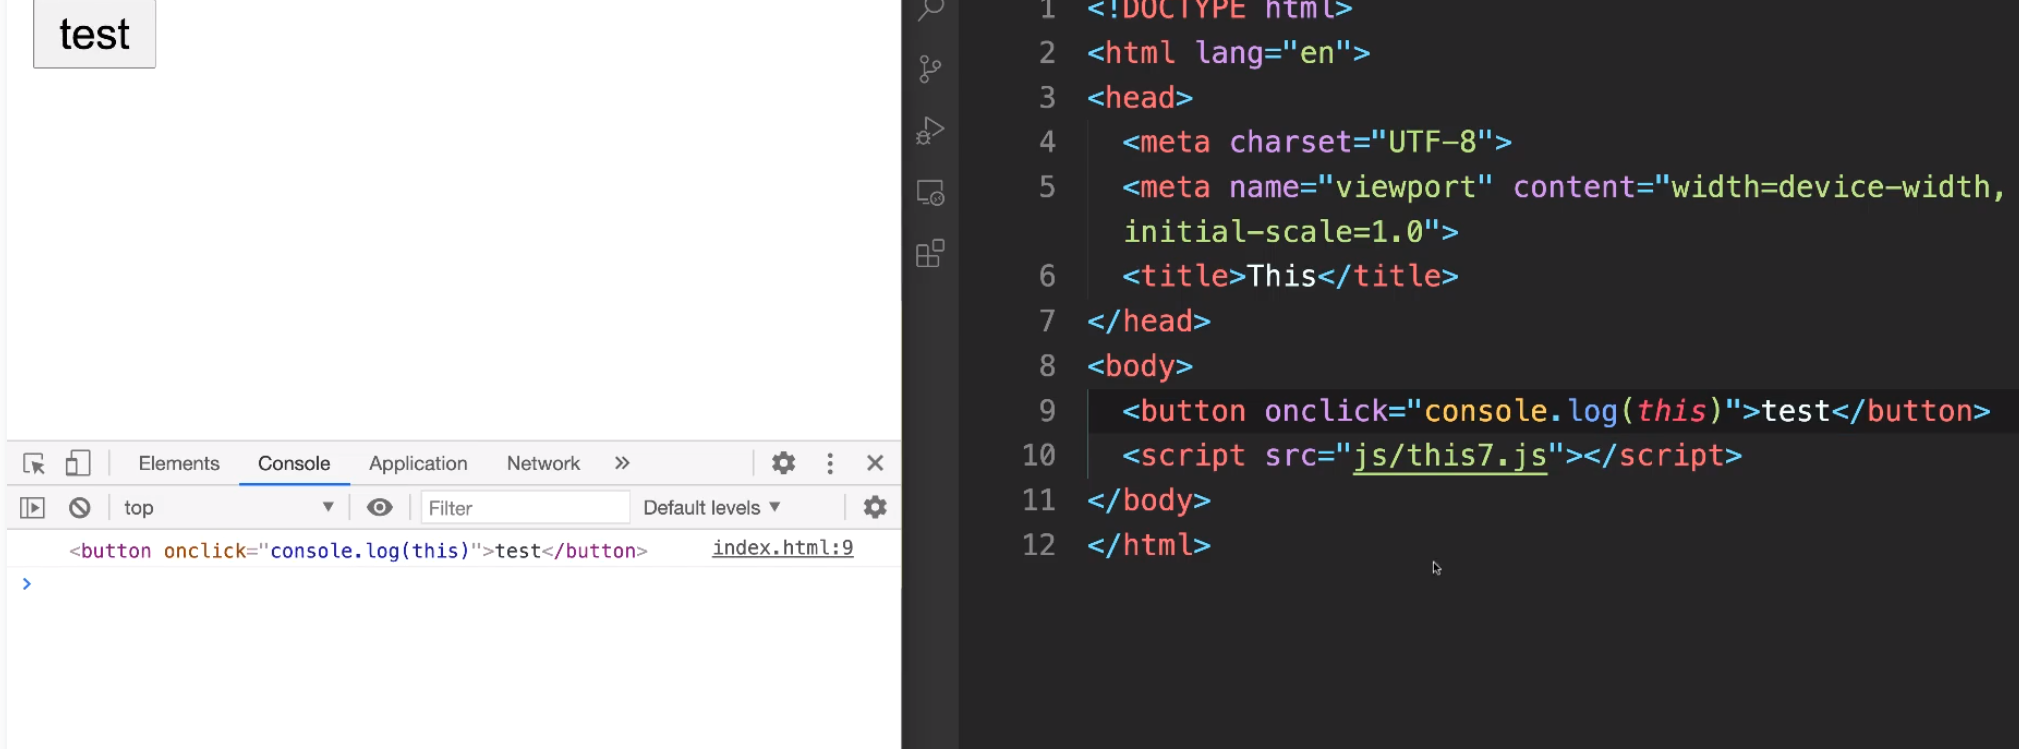The width and height of the screenshot is (2019, 749).
Task: Click the logged button element output
Action: click(358, 551)
